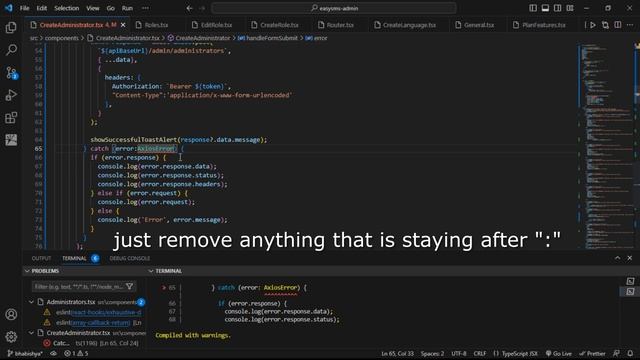Collapse the CreateAdministrator.tsx problems group
640x360 pixels.
[x=31, y=333]
